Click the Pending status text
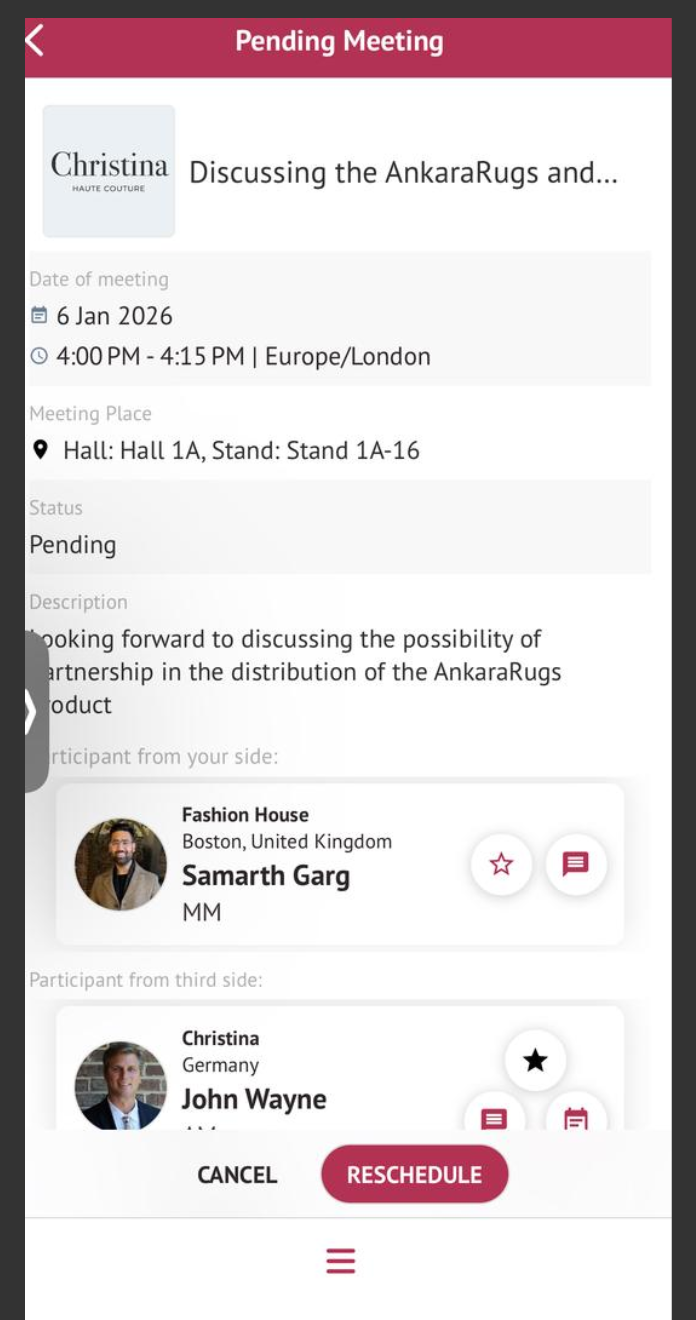The height and width of the screenshot is (1320, 696). point(72,545)
